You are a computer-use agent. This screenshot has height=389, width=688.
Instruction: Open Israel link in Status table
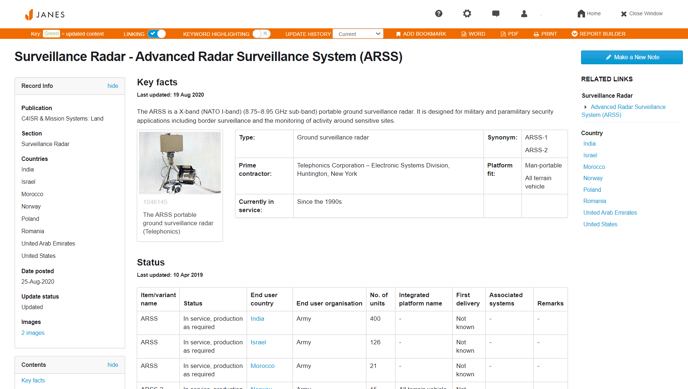[258, 342]
